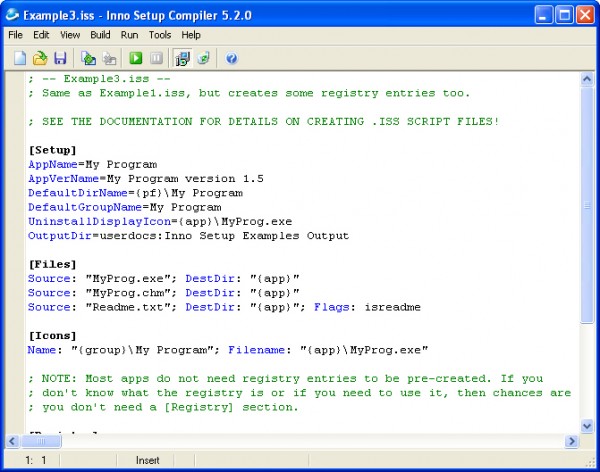Click the horizontal scrollbar right arrow

pyautogui.click(x=571, y=441)
